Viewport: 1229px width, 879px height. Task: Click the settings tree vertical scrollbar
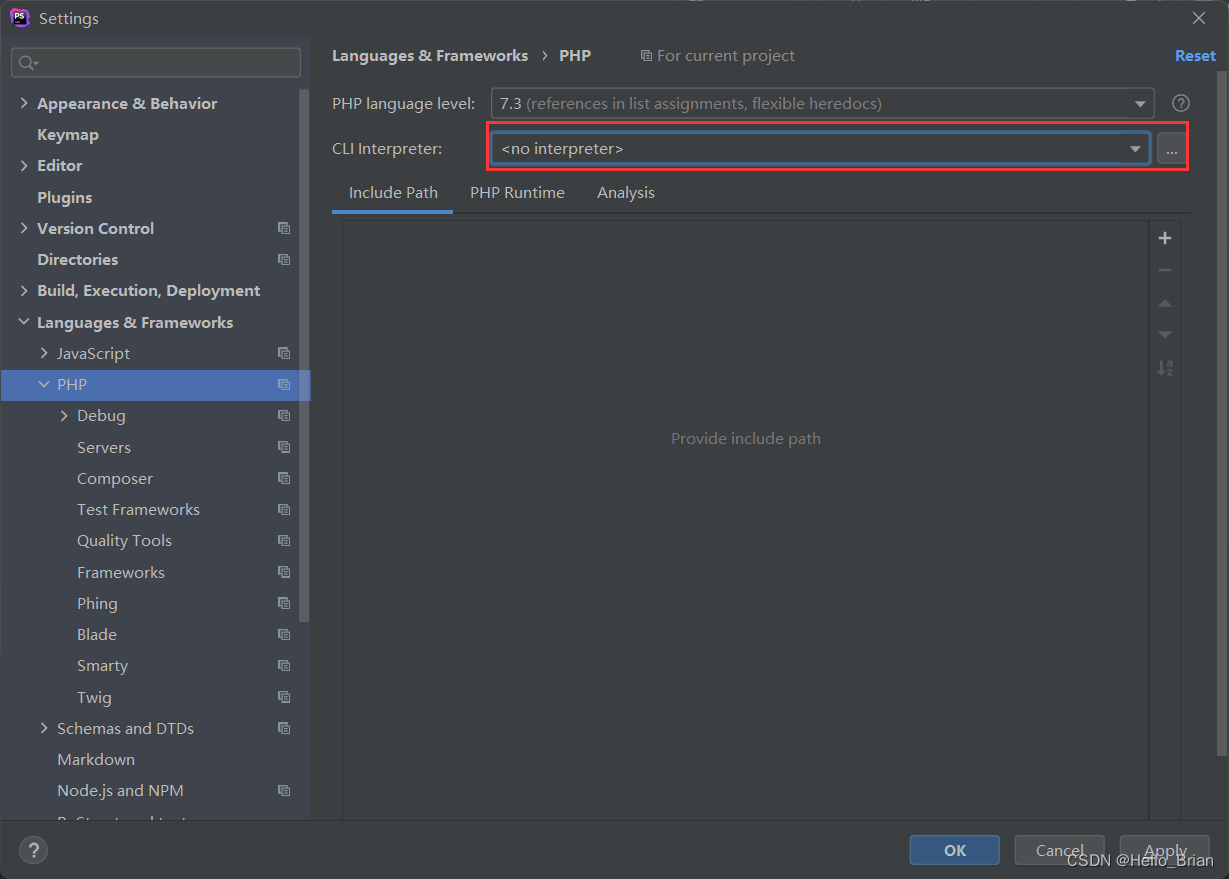click(305, 355)
